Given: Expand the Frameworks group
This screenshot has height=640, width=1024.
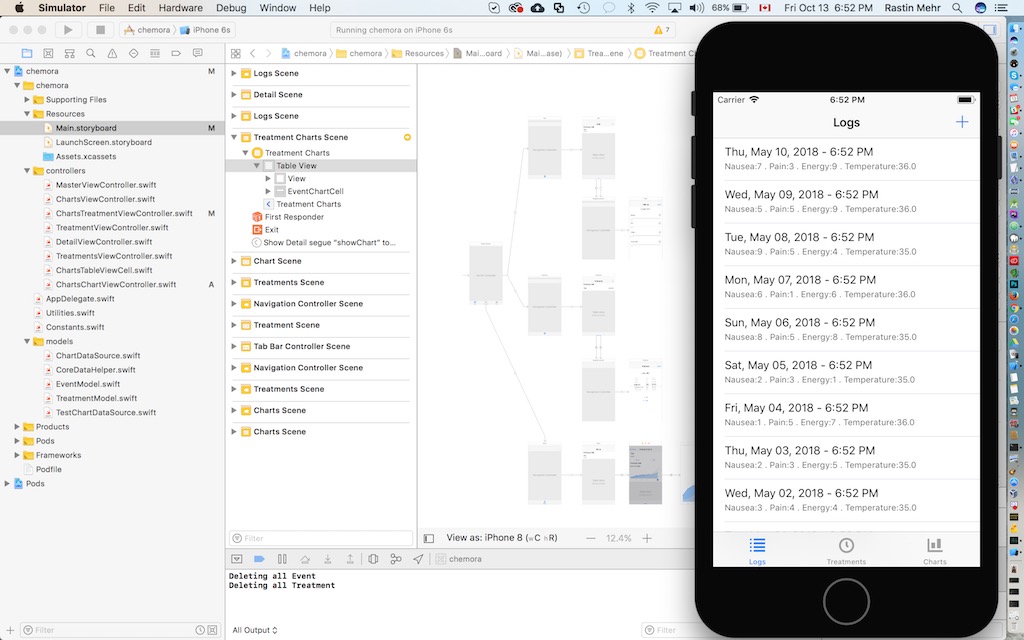Looking at the screenshot, I should click(17, 455).
